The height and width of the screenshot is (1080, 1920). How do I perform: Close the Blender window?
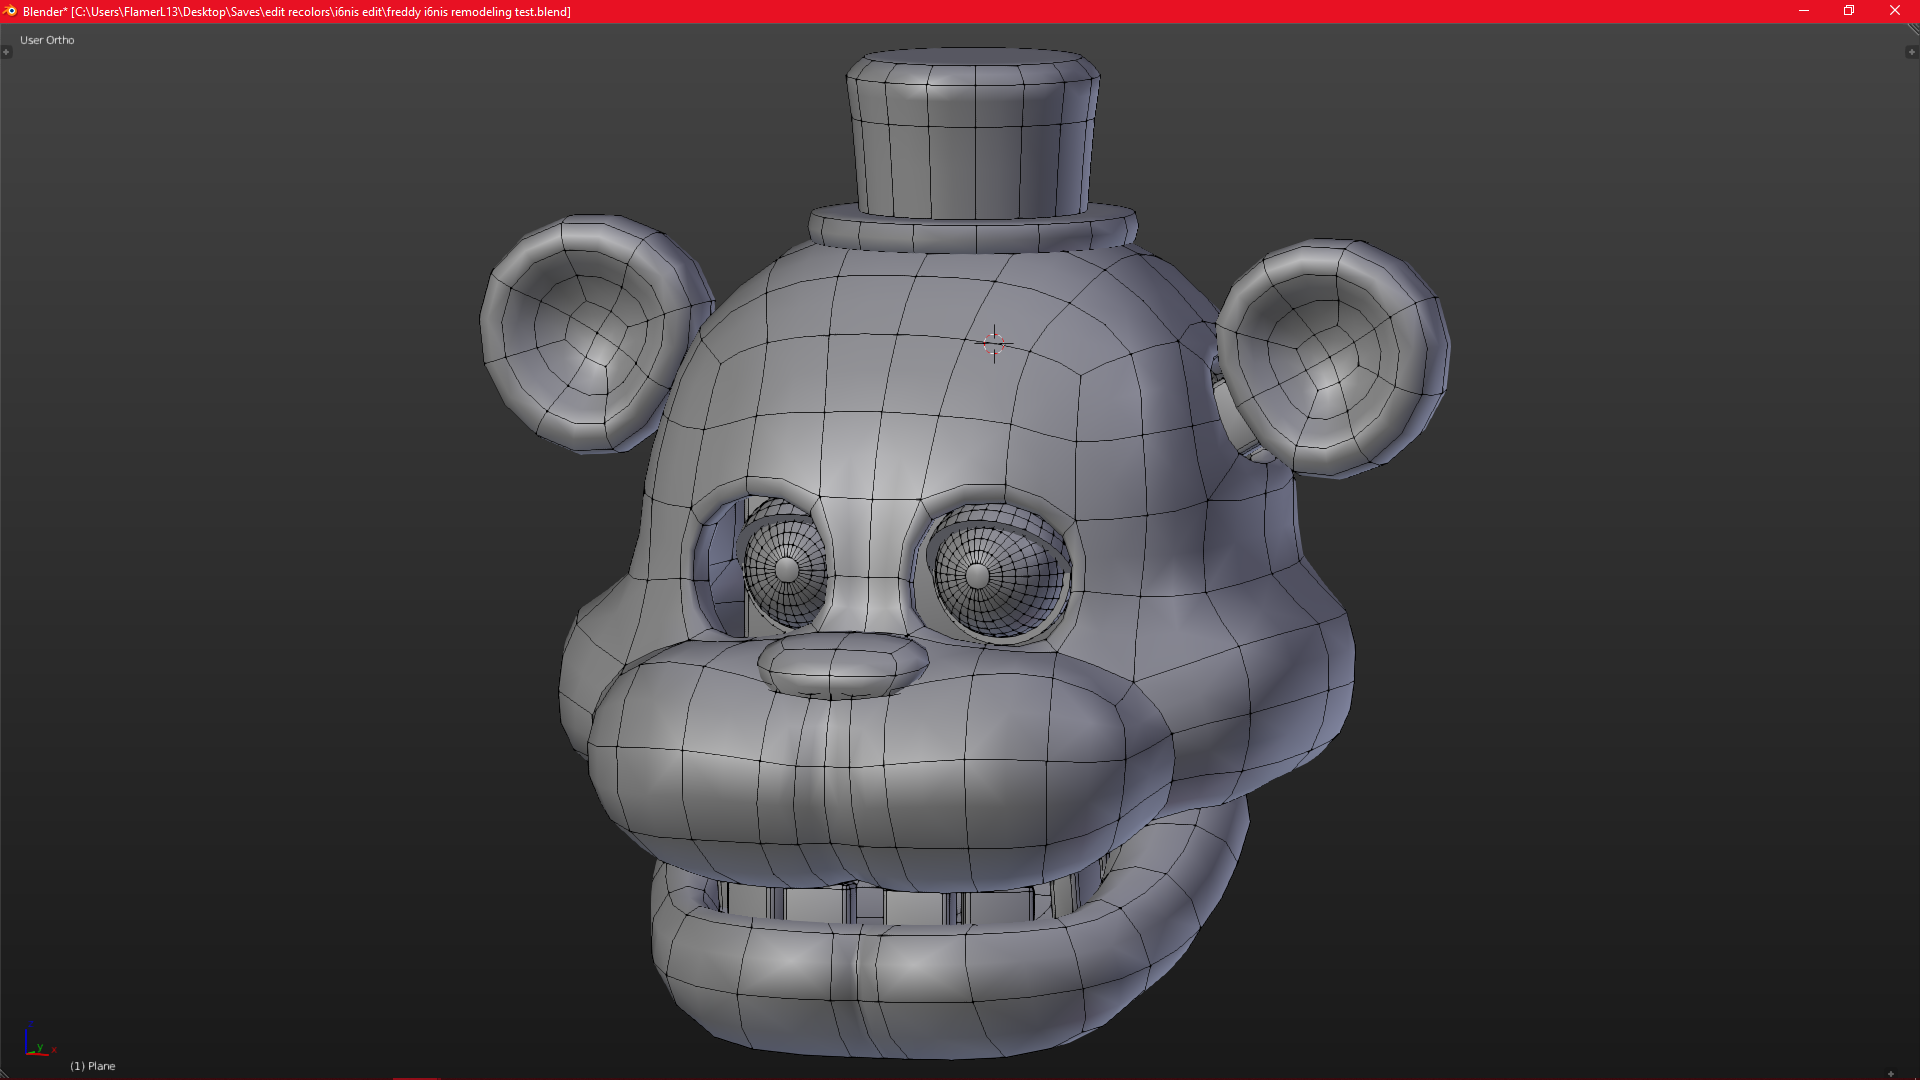[1895, 11]
